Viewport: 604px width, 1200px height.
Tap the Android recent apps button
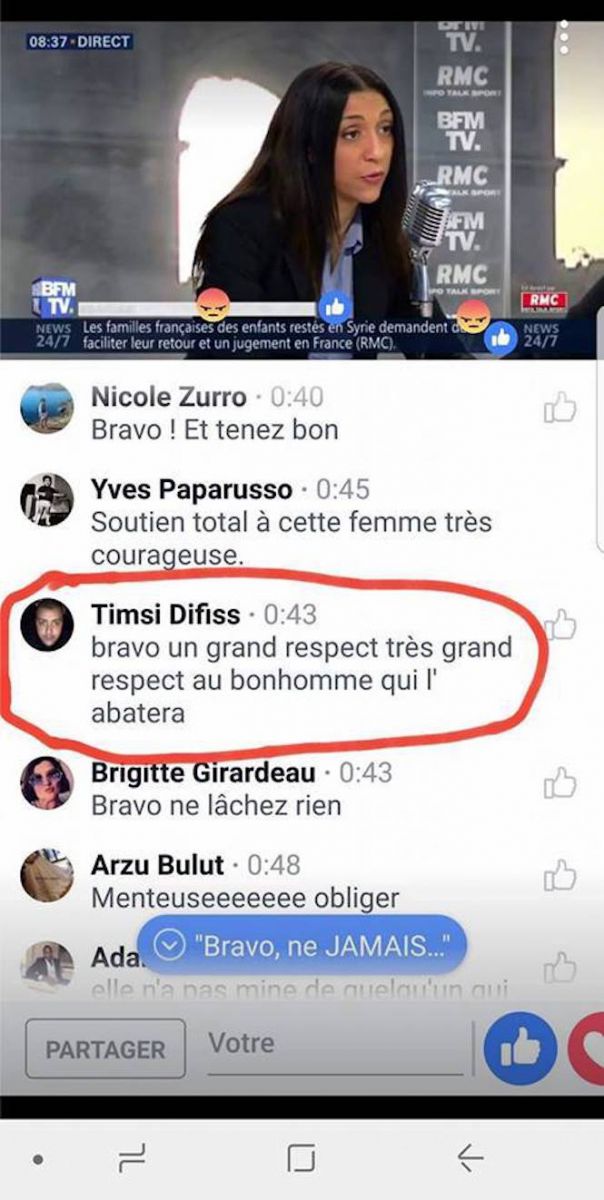132,1158
